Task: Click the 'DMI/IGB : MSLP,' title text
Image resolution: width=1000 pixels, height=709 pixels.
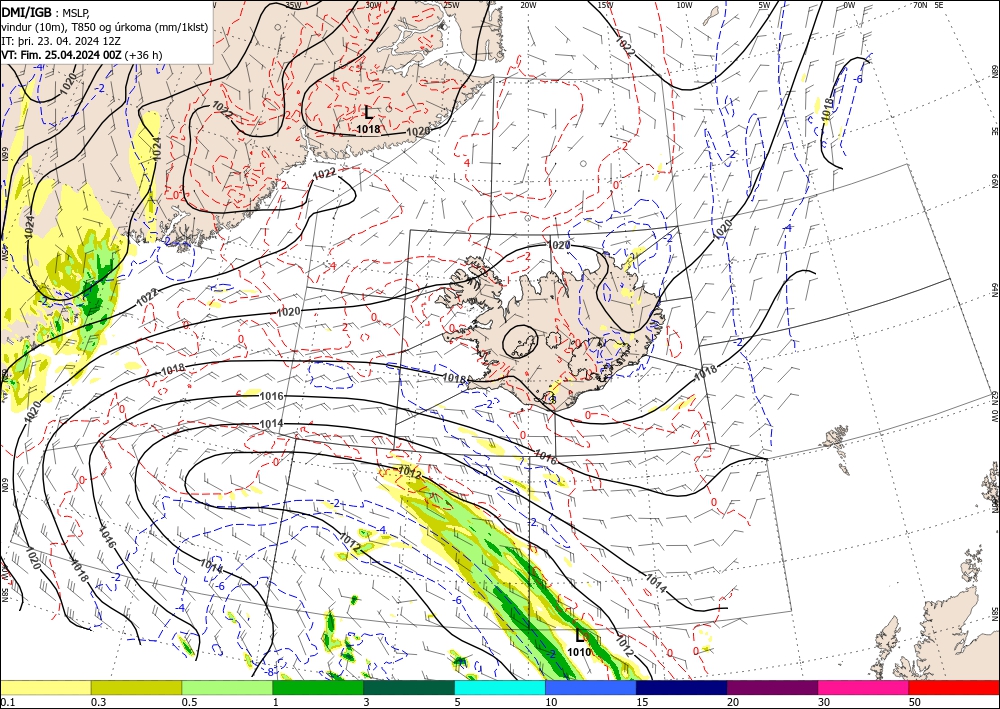Action: pos(46,12)
